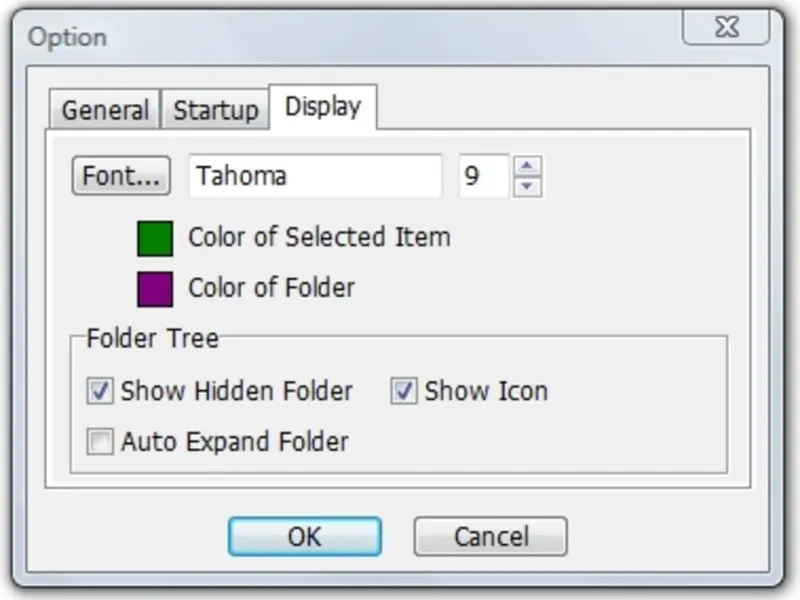800x600 pixels.
Task: Click the "Color of Selected Item" label
Action: click(x=319, y=238)
